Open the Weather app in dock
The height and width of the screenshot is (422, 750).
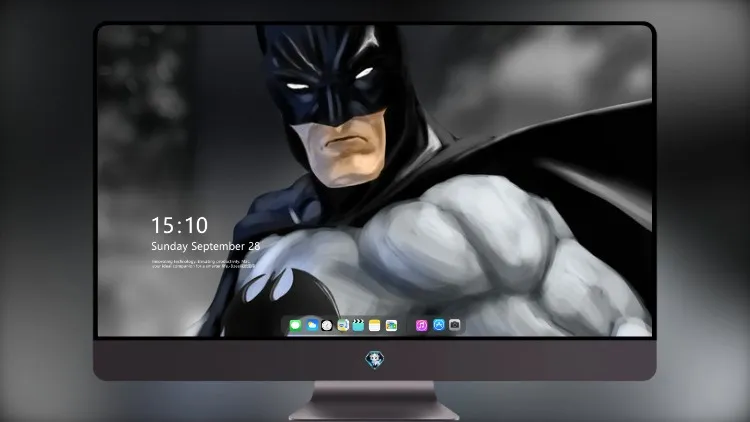311,325
